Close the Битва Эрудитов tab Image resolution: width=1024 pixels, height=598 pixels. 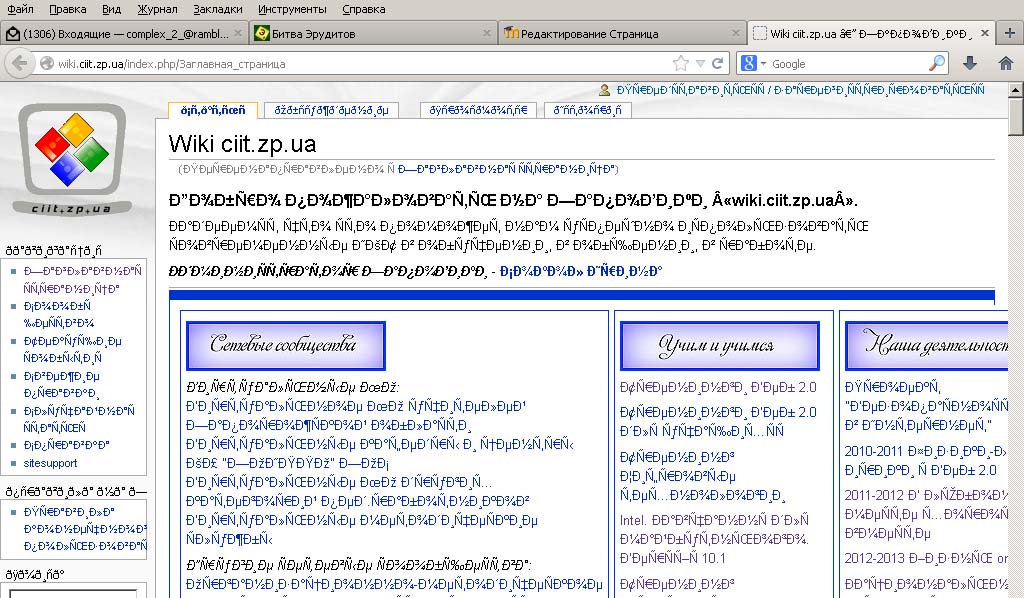coord(487,33)
